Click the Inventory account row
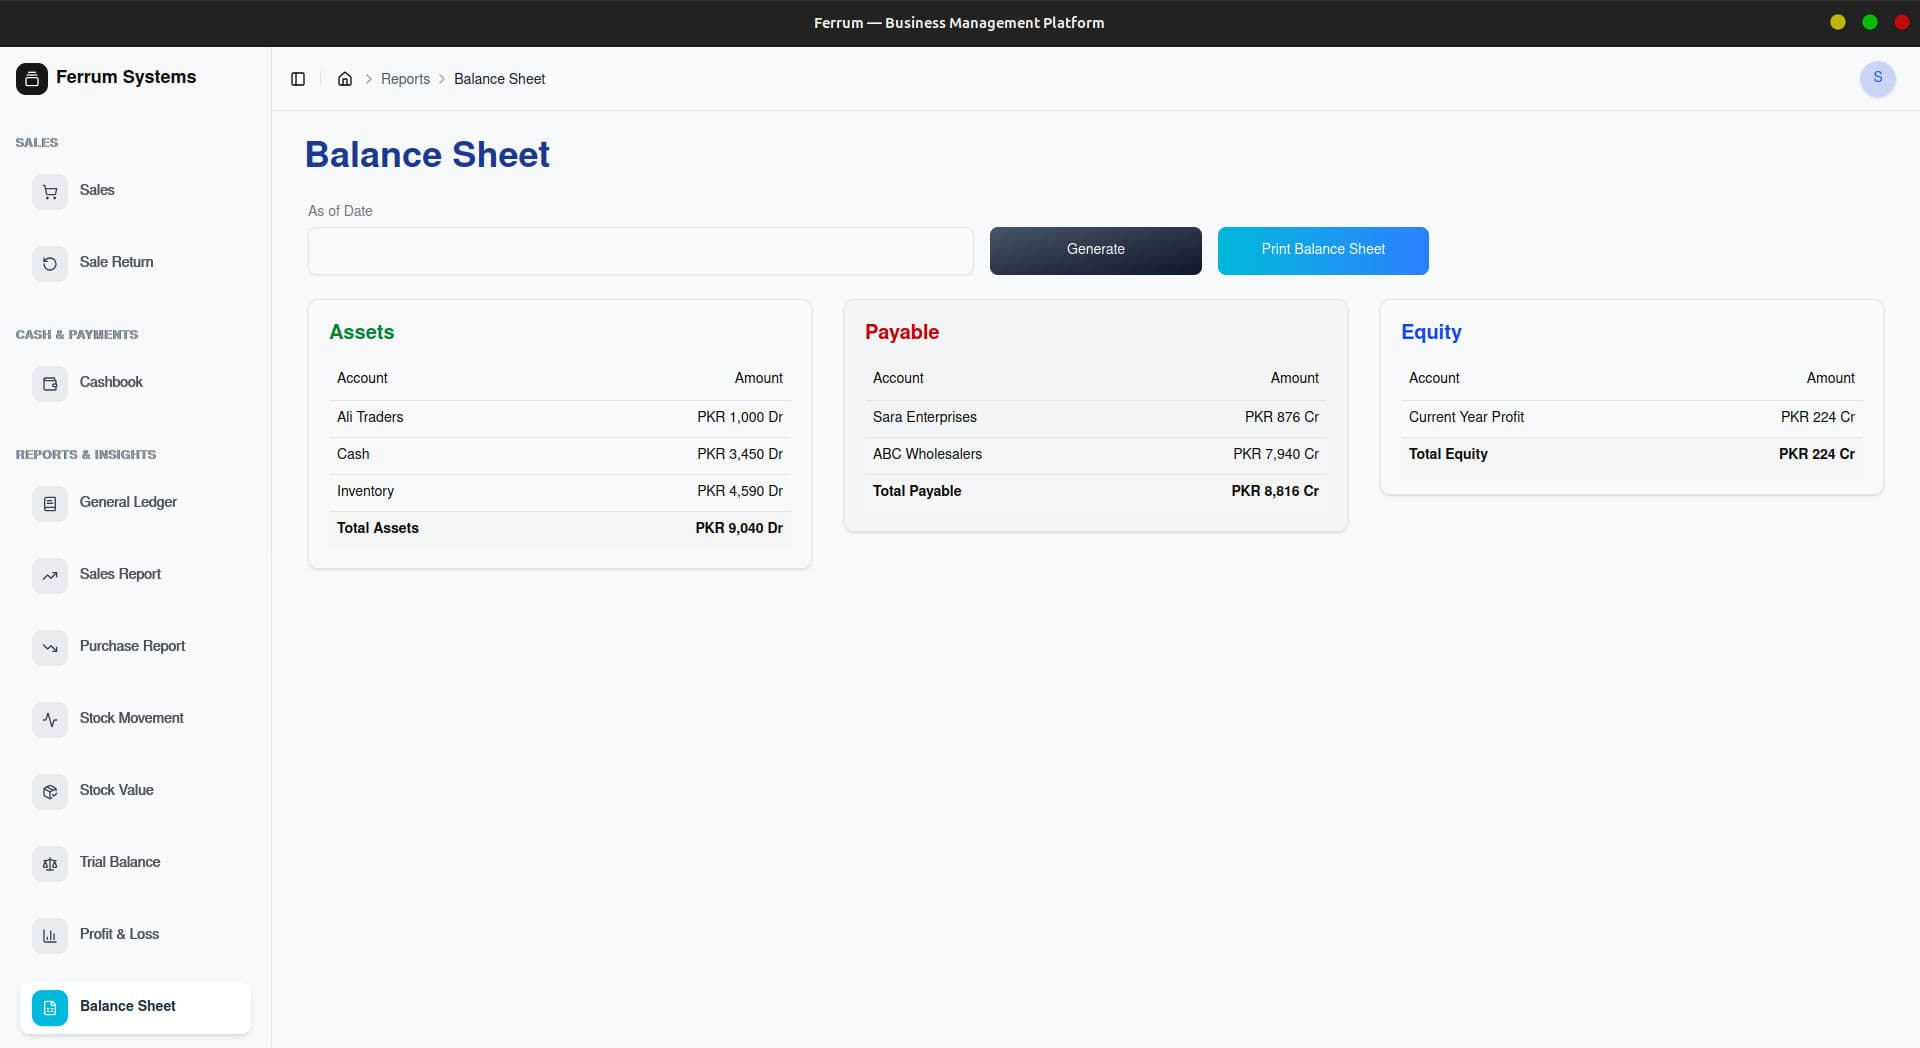The height and width of the screenshot is (1048, 1920). [560, 492]
